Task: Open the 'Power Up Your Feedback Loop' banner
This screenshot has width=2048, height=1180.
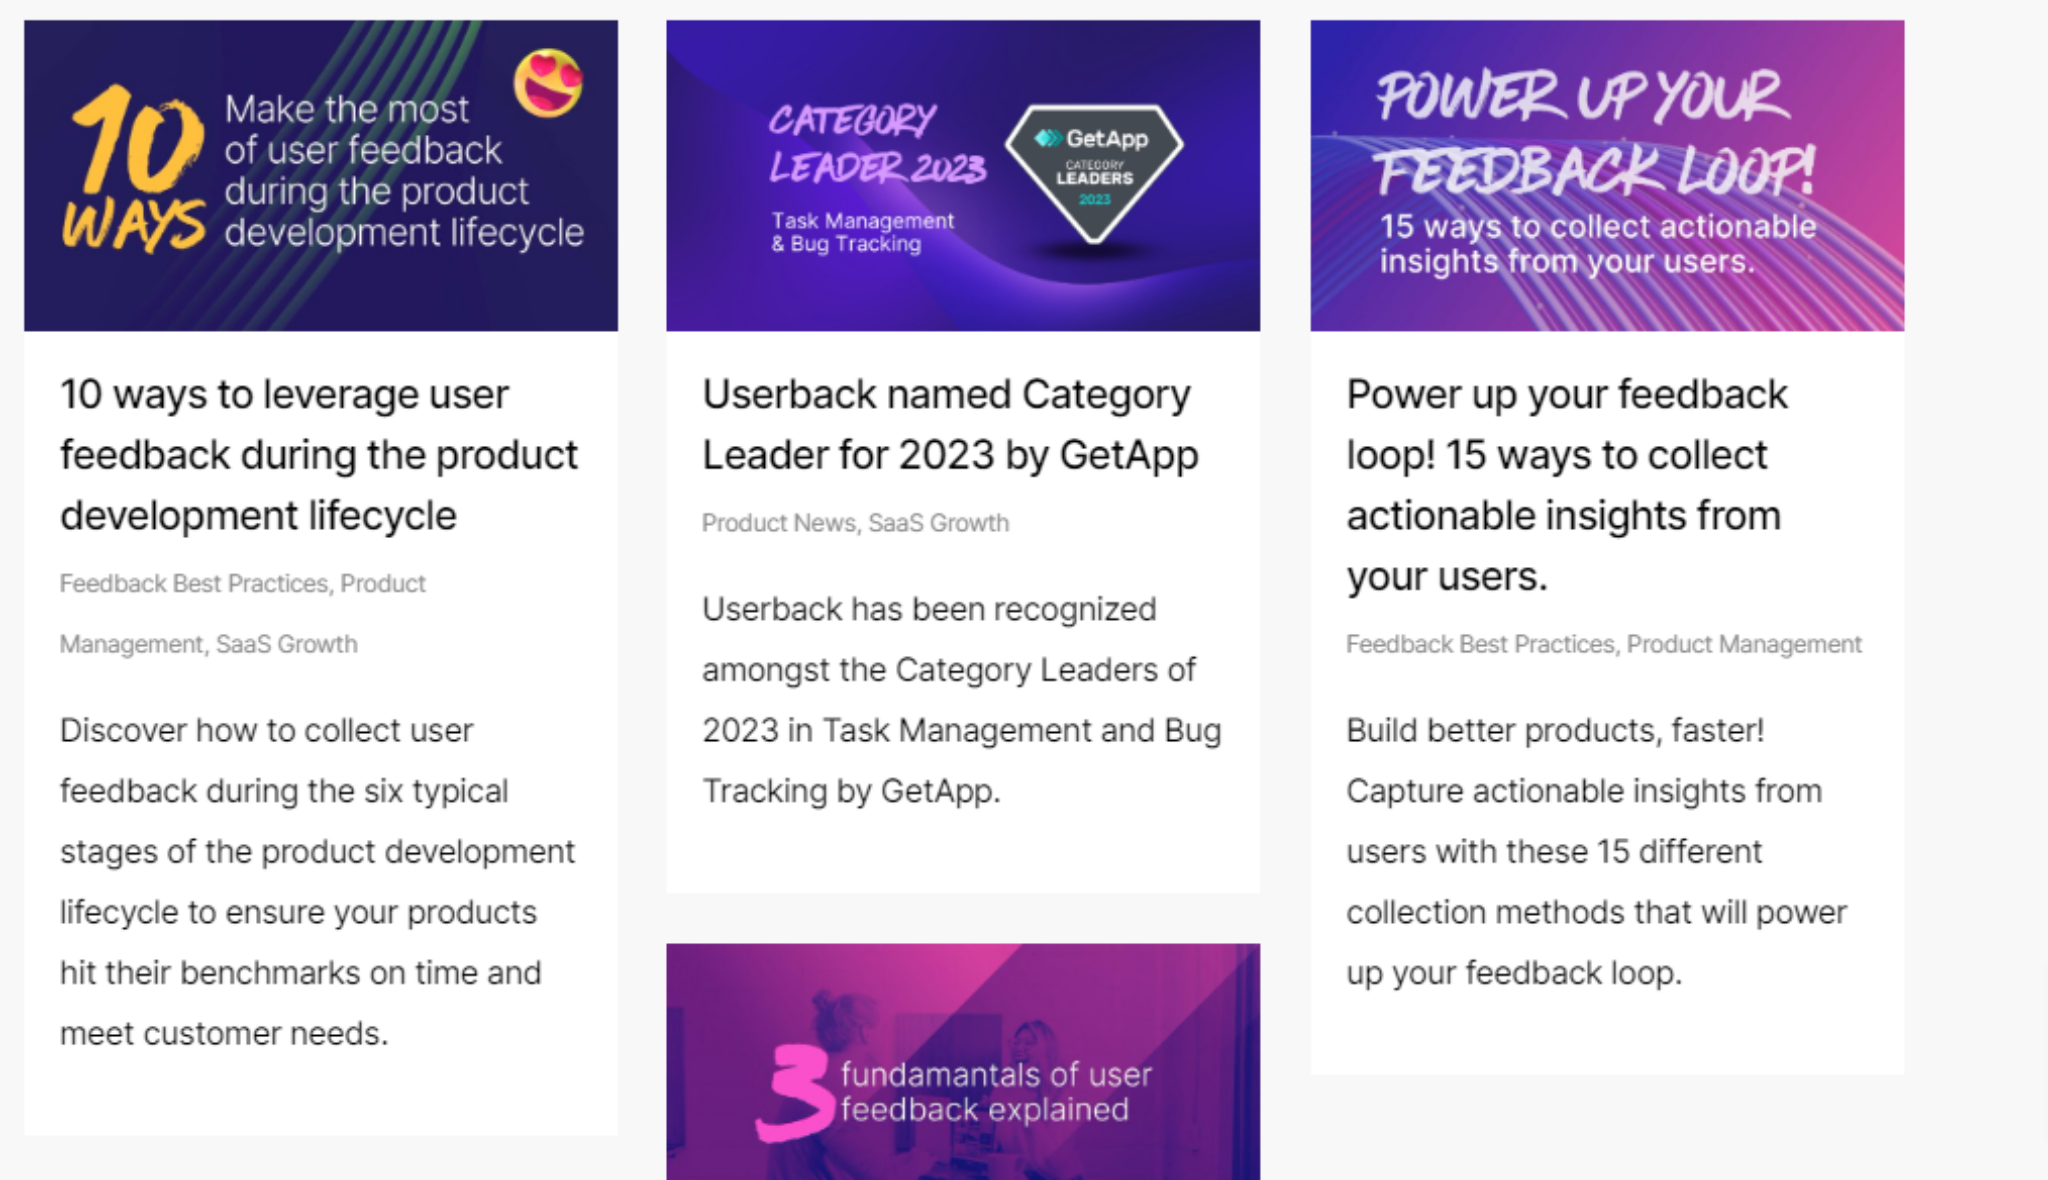Action: [1607, 176]
